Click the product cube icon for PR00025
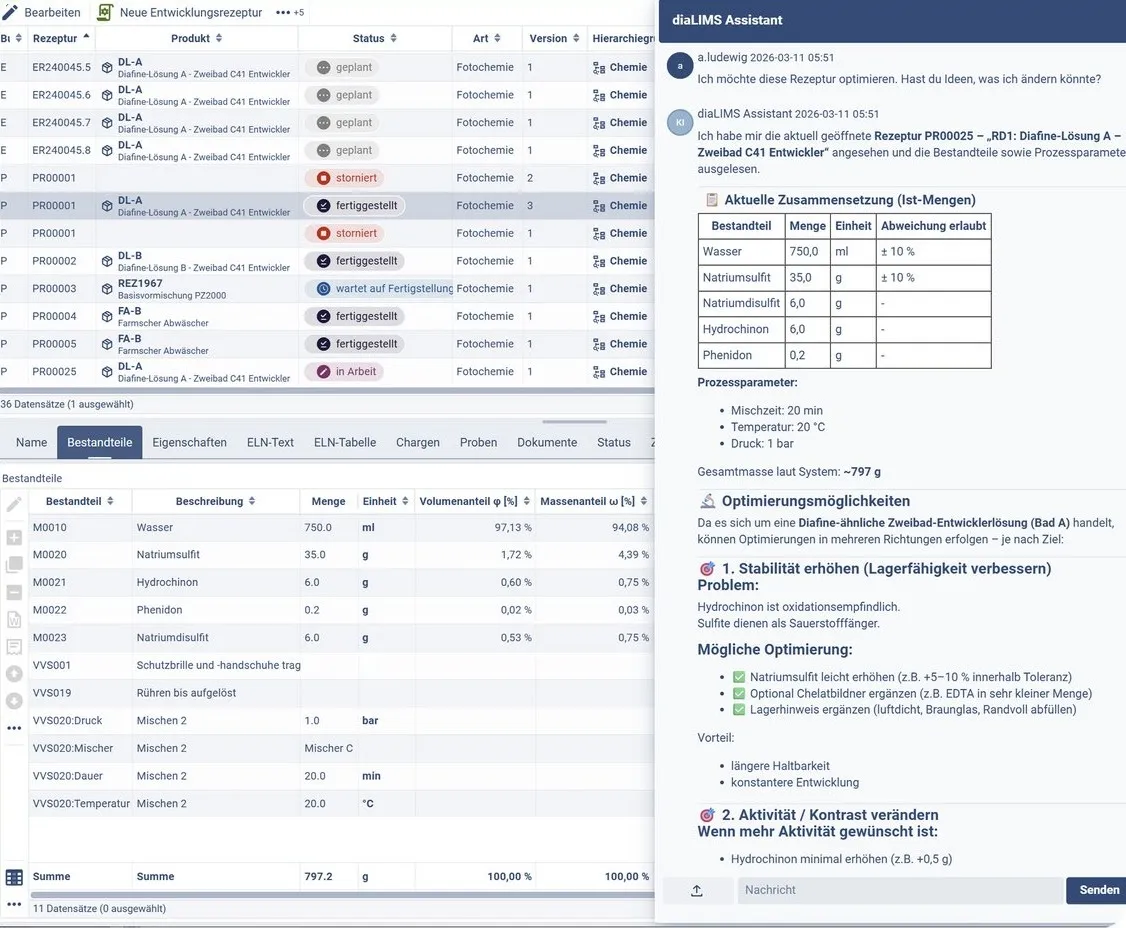The width and height of the screenshot is (1126, 928). 107,372
